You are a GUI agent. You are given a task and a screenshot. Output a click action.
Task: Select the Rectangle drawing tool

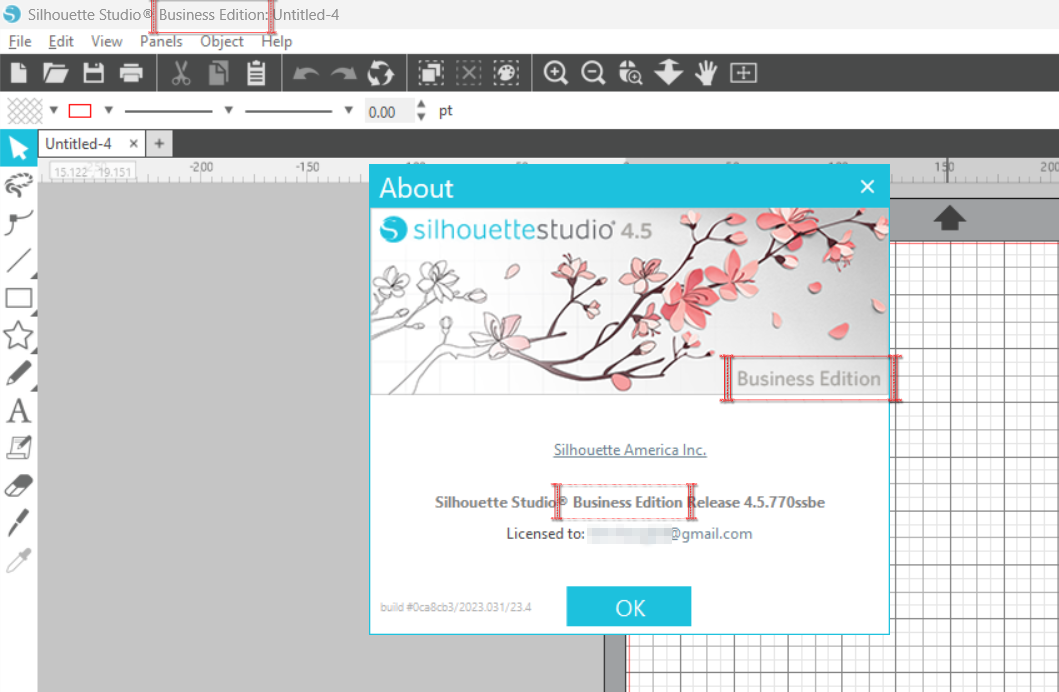pos(18,298)
